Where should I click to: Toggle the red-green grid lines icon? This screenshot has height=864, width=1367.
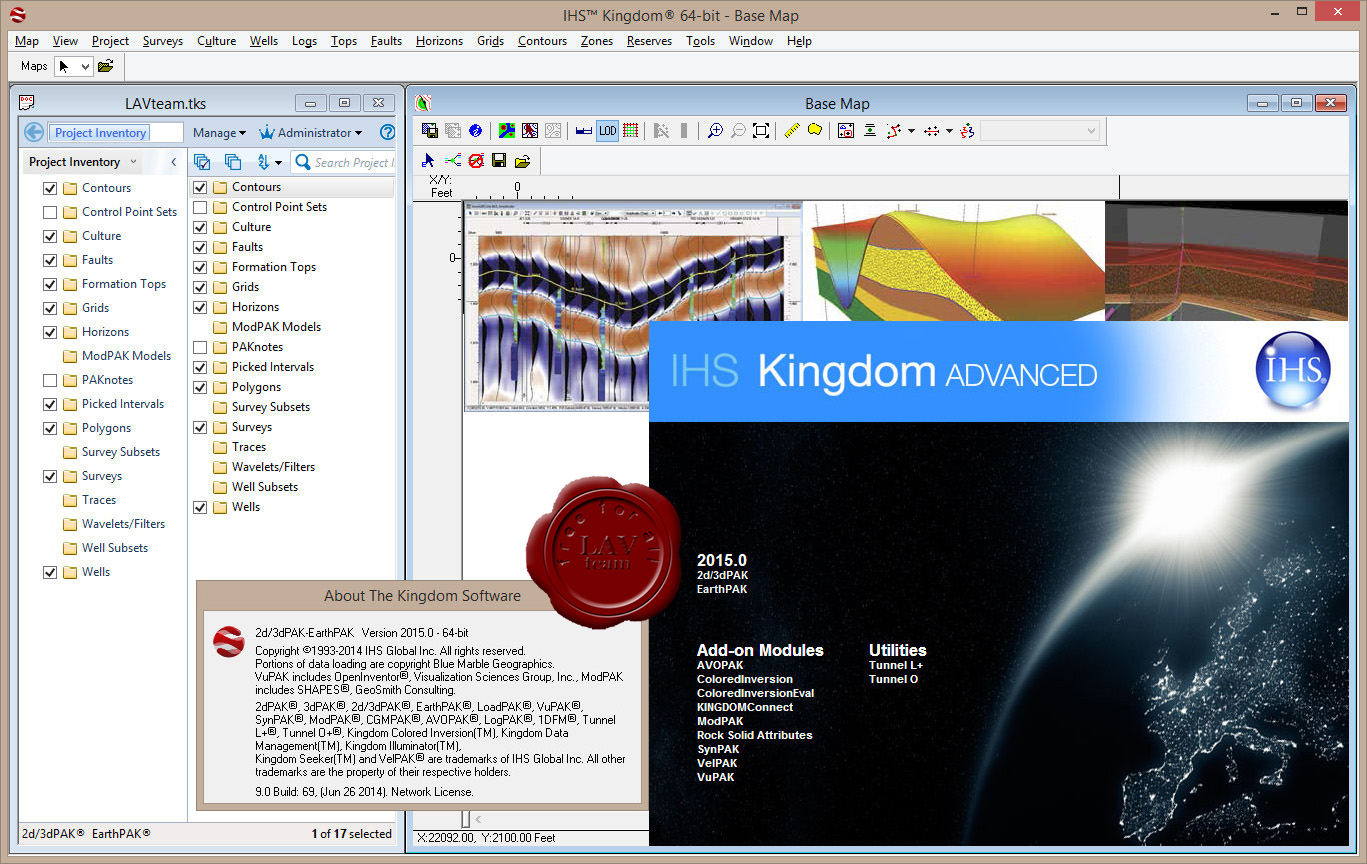[631, 131]
